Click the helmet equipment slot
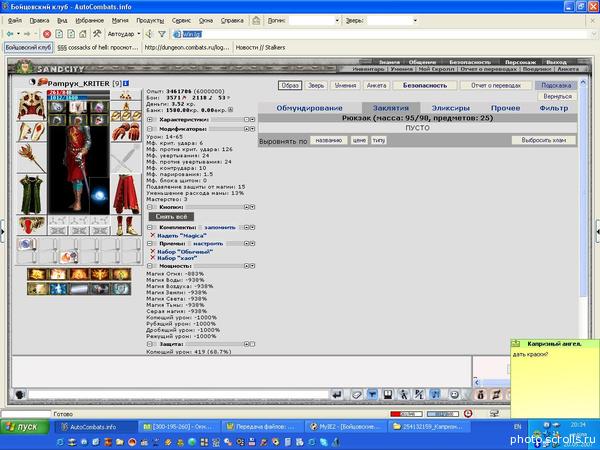Image resolution: width=600 pixels, height=450 pixels. click(x=31, y=105)
